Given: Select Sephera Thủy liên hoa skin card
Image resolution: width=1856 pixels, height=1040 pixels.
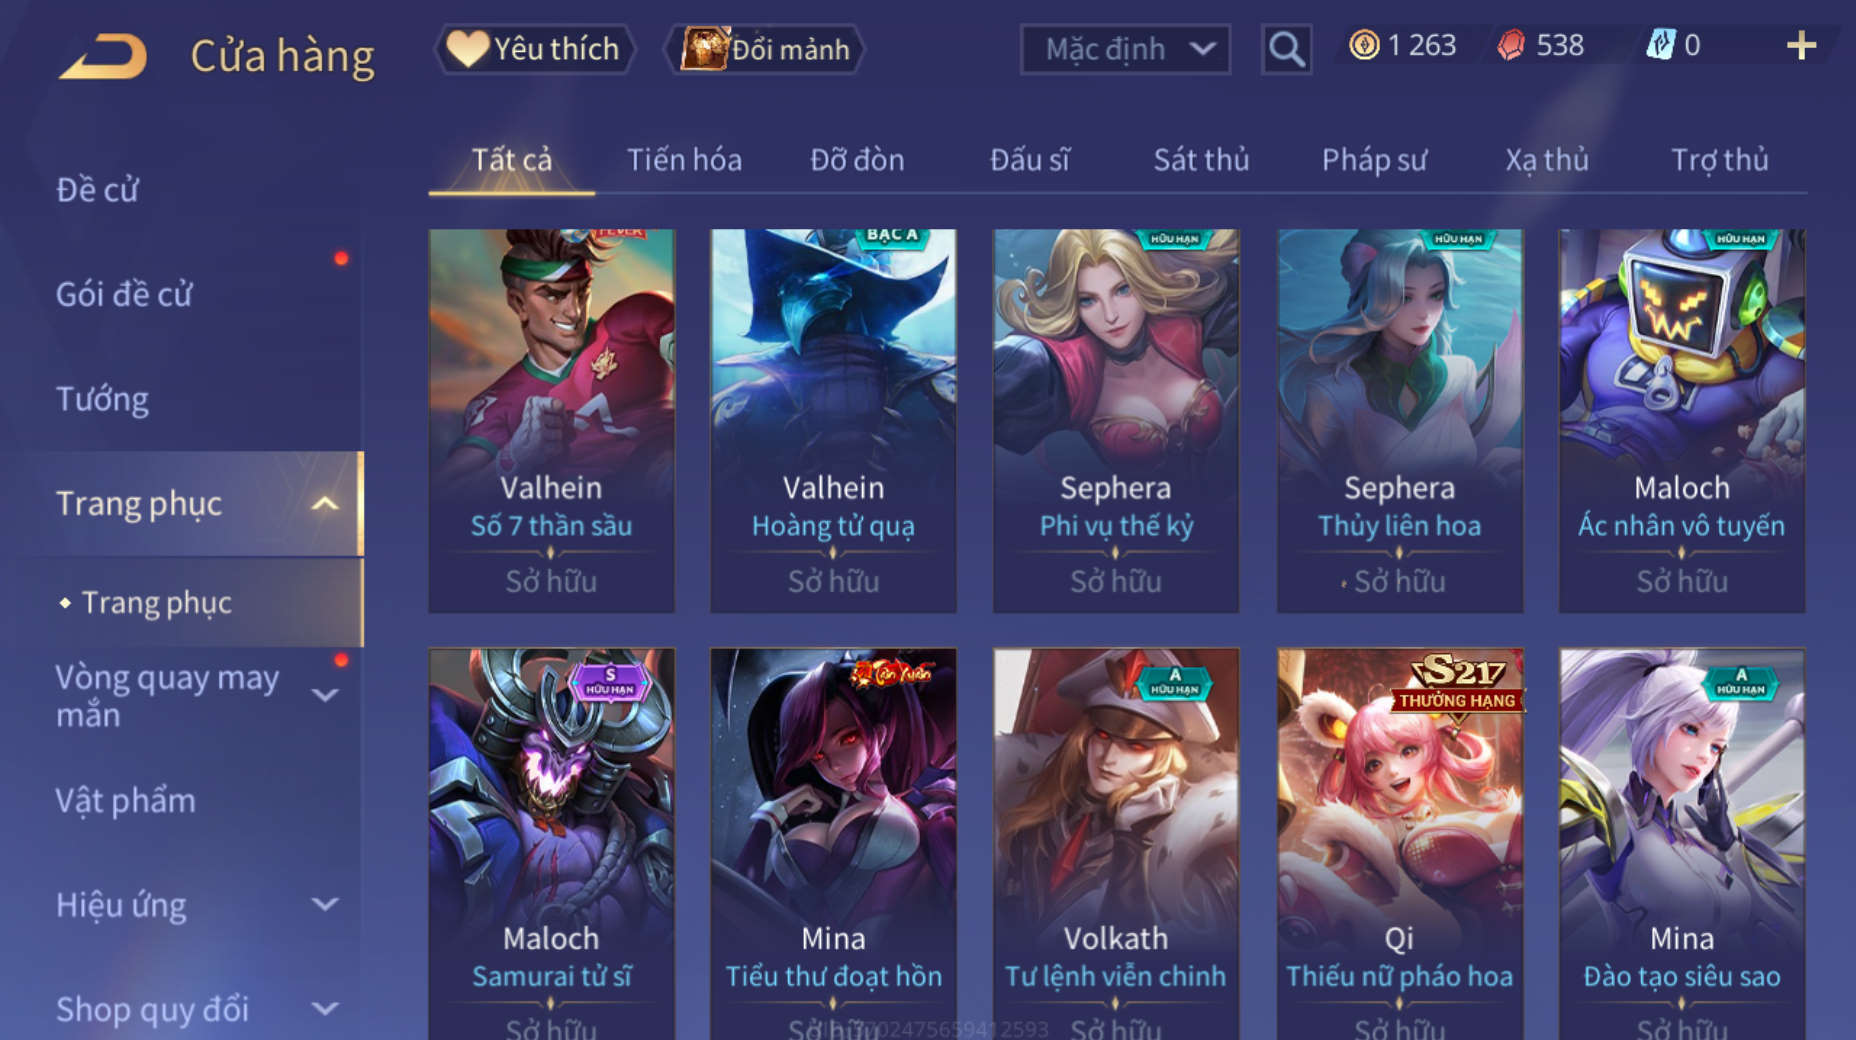Looking at the screenshot, I should tap(1399, 421).
